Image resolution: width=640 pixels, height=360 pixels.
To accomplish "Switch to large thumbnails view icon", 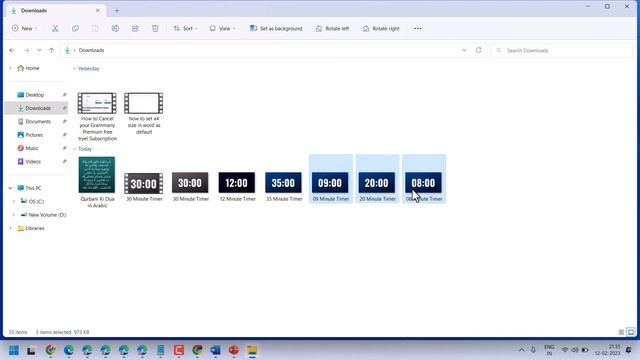I will 631,332.
